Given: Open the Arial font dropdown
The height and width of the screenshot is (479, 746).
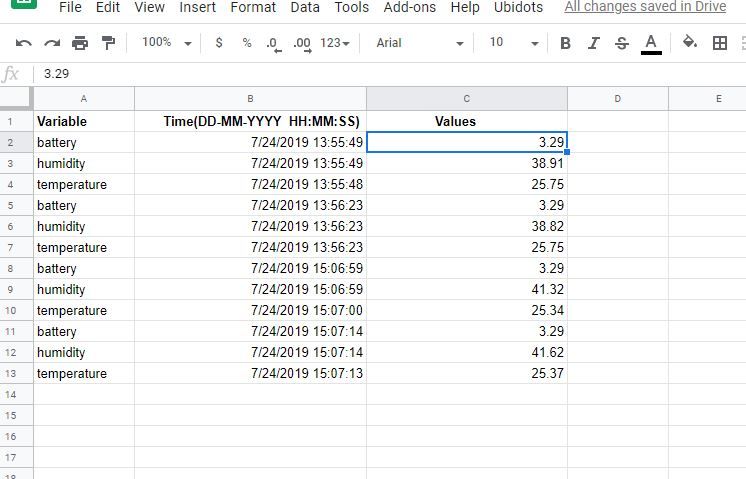Looking at the screenshot, I should (420, 43).
